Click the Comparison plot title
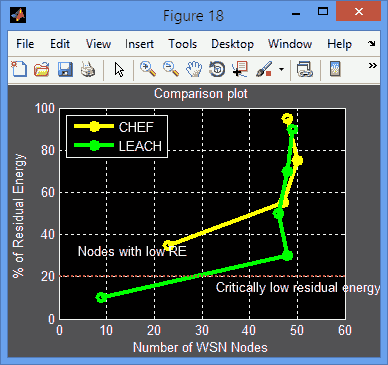The width and height of the screenshot is (388, 365). pyautogui.click(x=201, y=94)
